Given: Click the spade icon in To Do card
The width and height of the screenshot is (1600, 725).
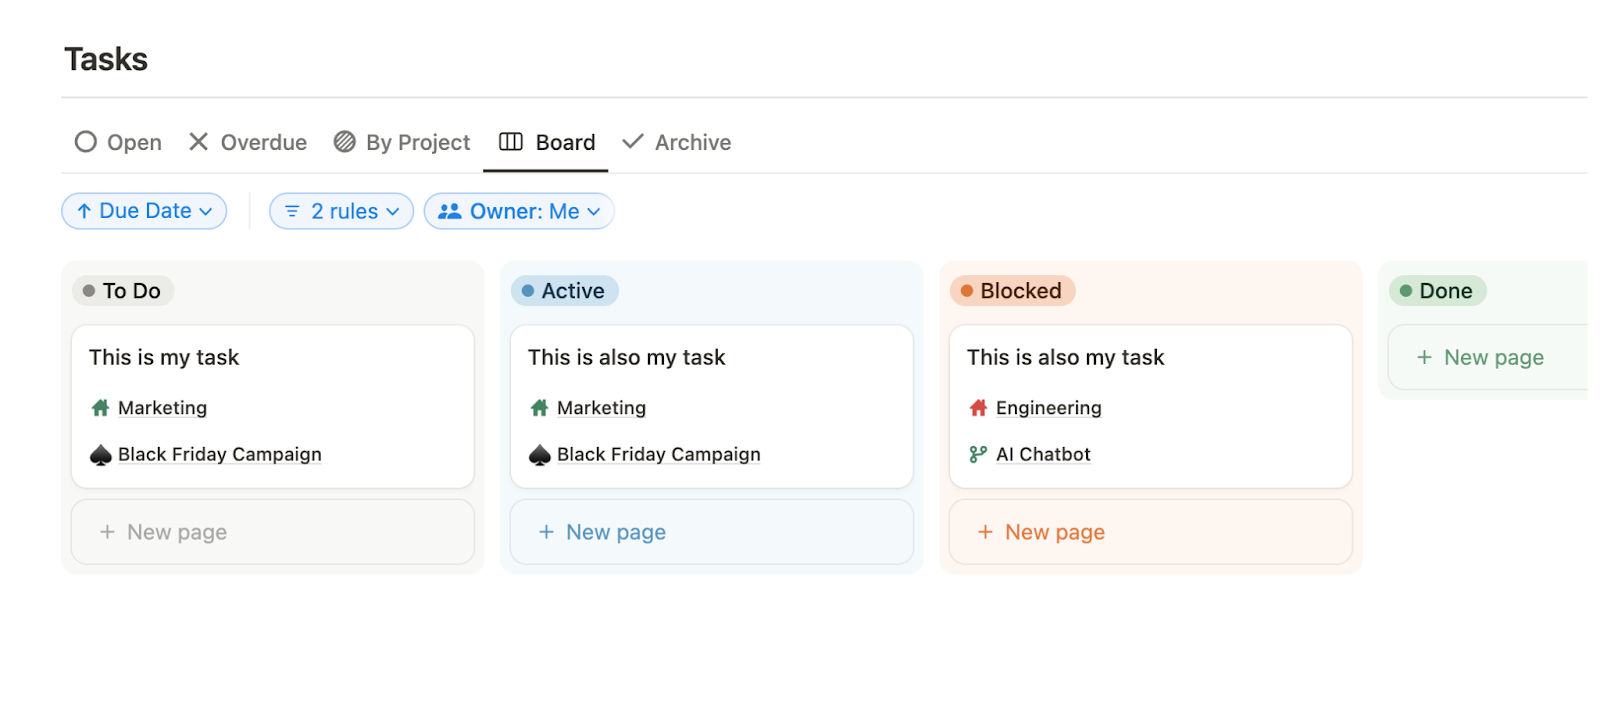Looking at the screenshot, I should (100, 455).
